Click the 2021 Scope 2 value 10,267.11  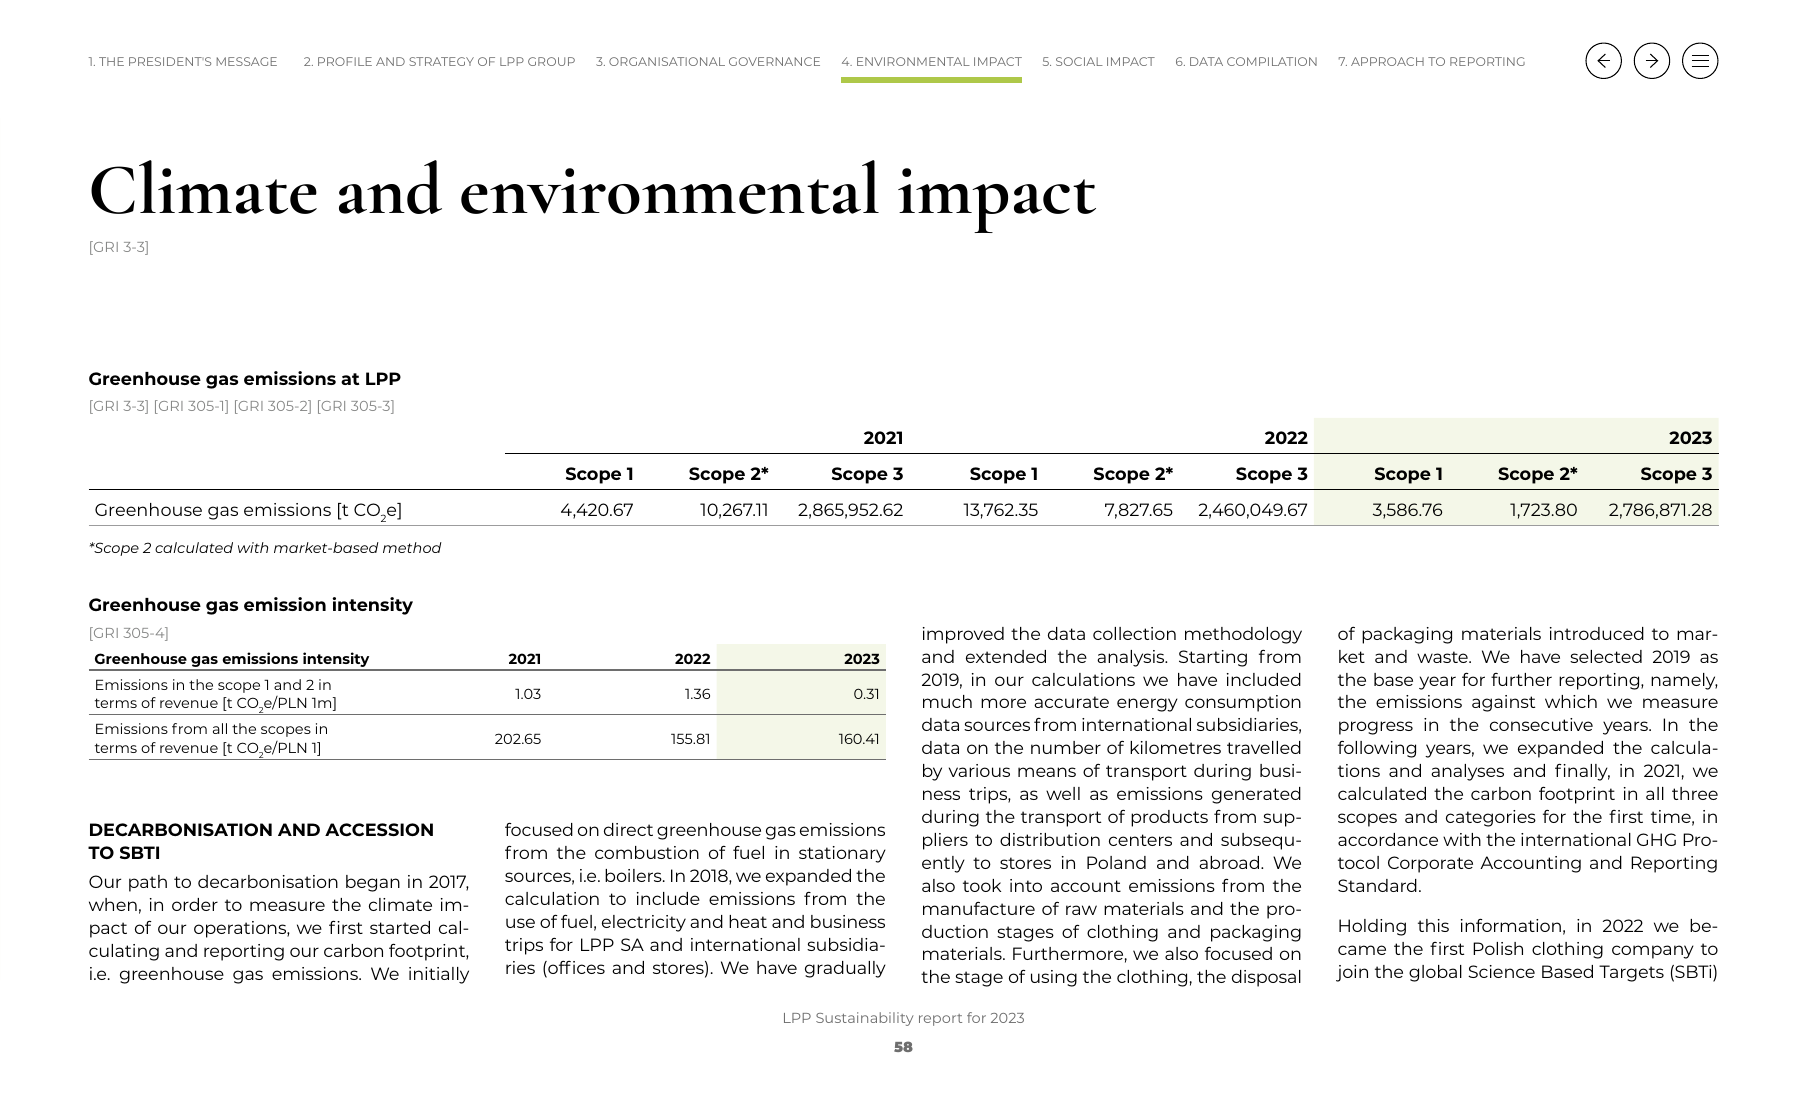(734, 510)
